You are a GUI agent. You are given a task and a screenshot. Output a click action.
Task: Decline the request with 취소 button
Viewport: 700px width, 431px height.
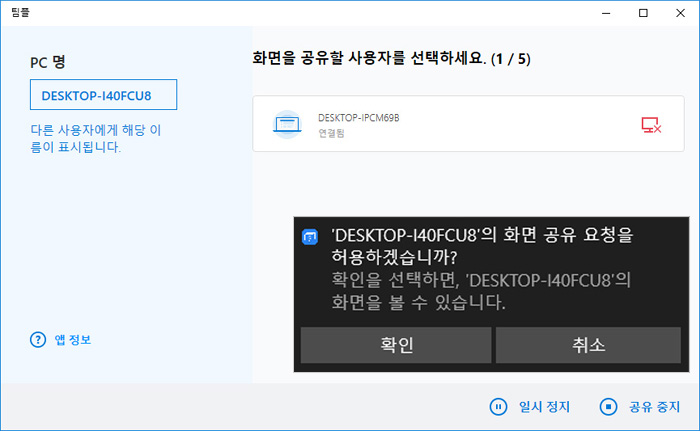pos(588,345)
